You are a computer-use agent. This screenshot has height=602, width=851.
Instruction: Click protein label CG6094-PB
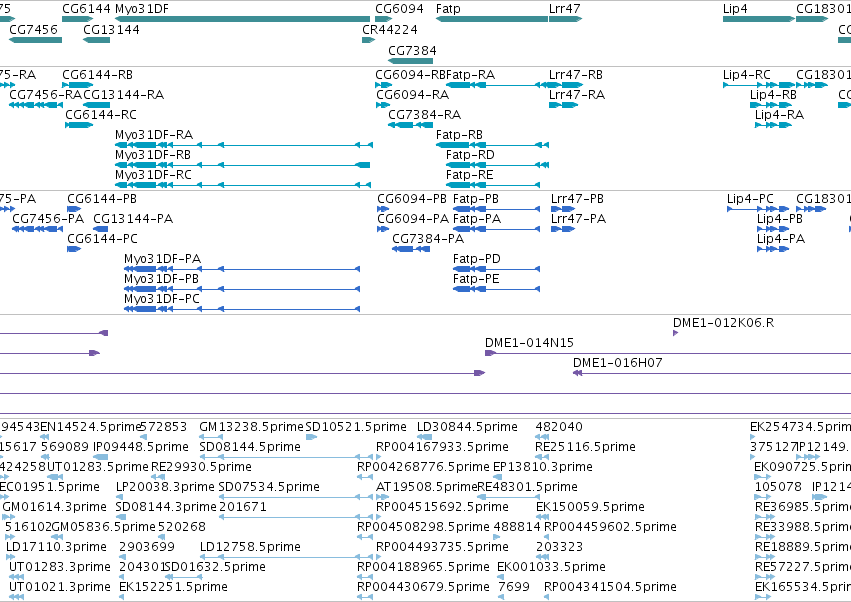(x=412, y=199)
